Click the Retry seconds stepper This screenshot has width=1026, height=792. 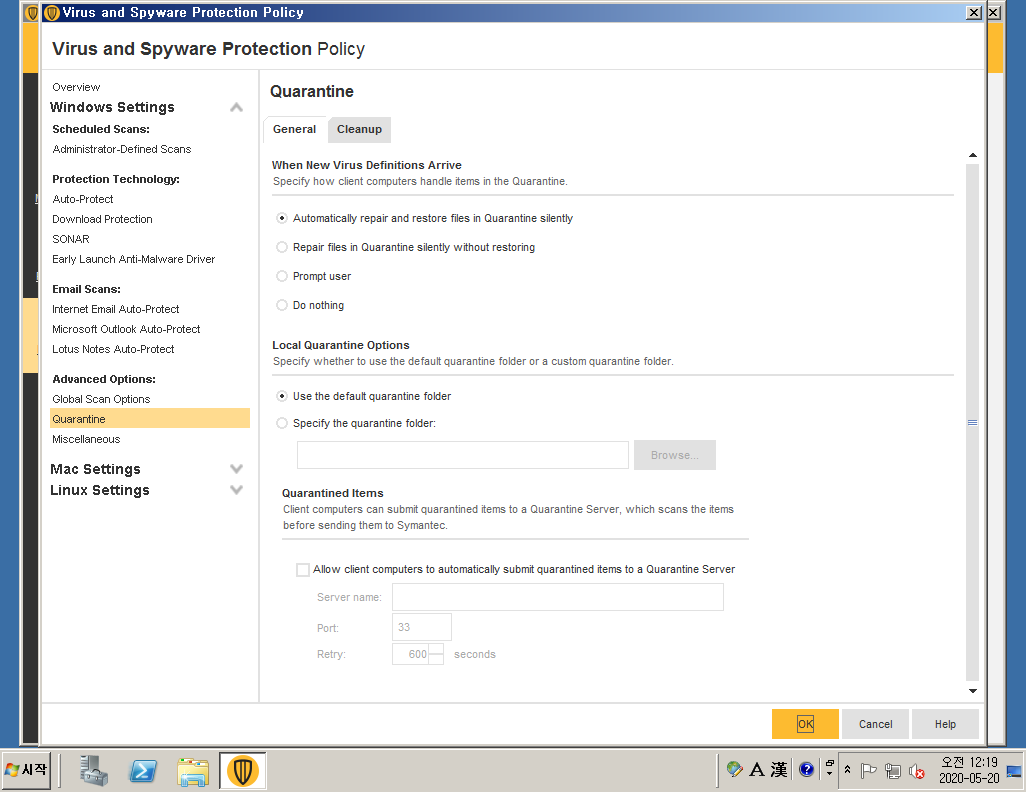436,654
